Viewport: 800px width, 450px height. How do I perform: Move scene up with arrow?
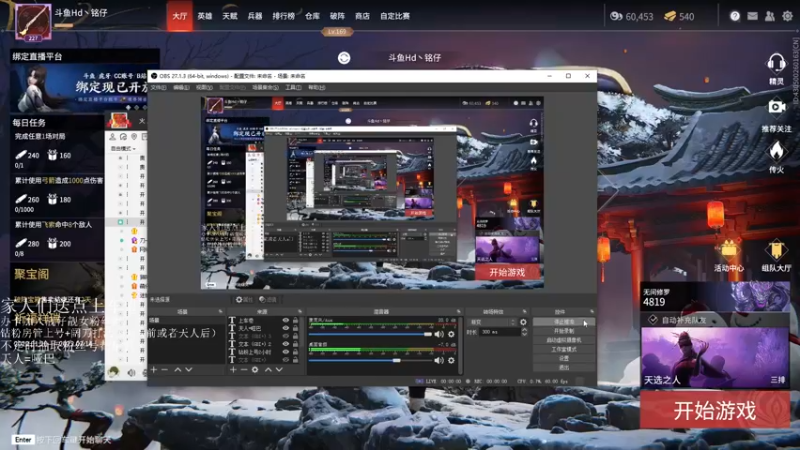[x=178, y=369]
